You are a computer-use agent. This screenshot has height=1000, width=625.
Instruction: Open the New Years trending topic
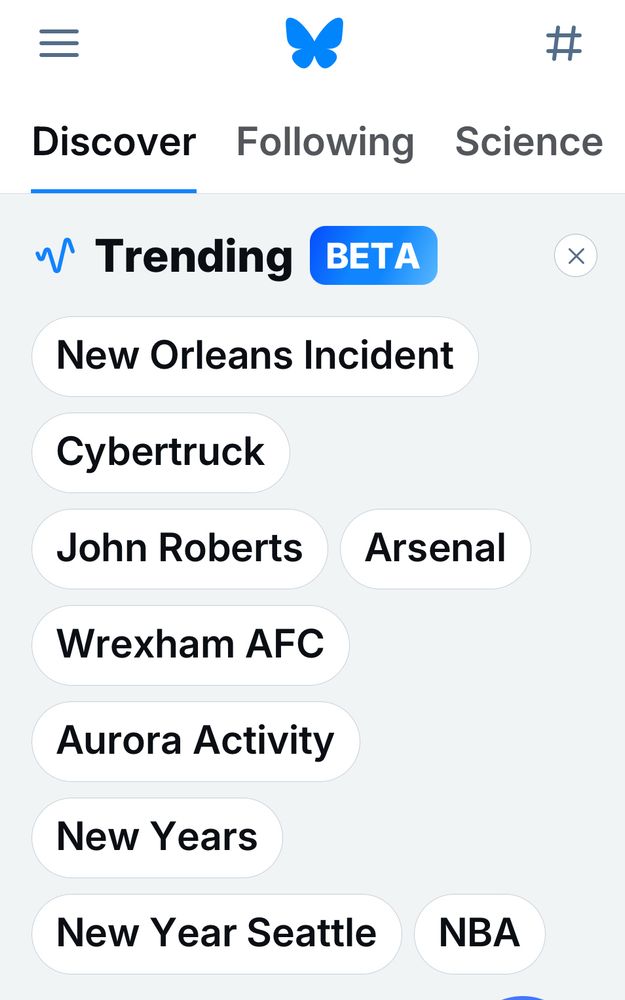(157, 837)
